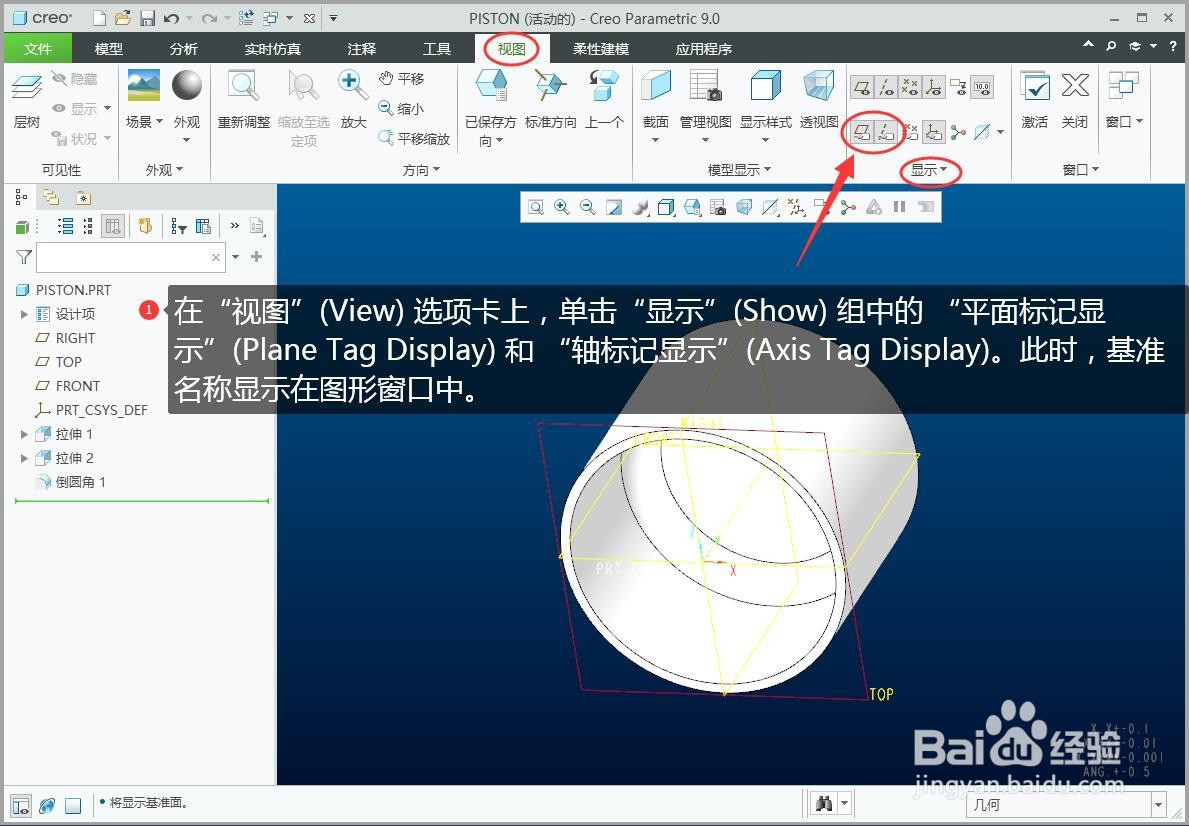The image size is (1189, 826).
Task: Expand the 拉伸 1 feature node
Action: [24, 435]
